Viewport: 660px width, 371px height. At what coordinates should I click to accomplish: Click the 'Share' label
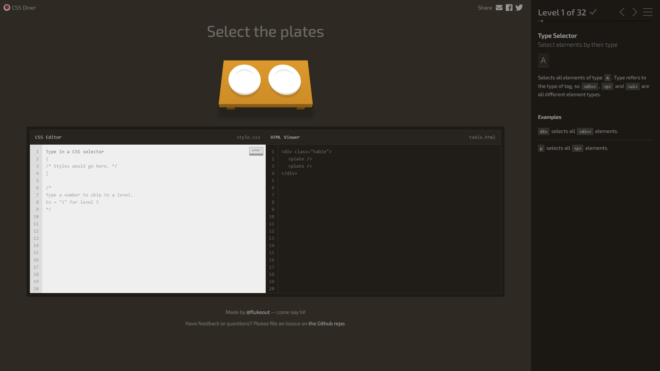(x=485, y=8)
